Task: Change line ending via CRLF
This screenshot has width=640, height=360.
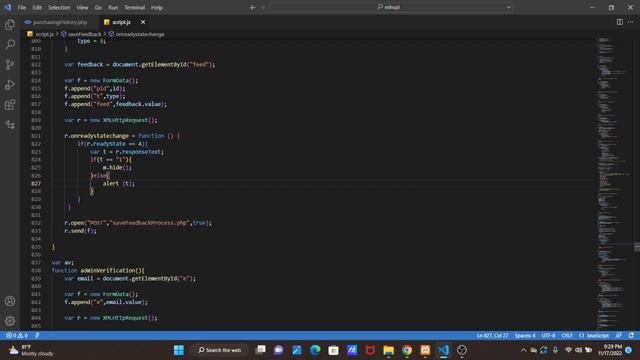Action: (567, 336)
